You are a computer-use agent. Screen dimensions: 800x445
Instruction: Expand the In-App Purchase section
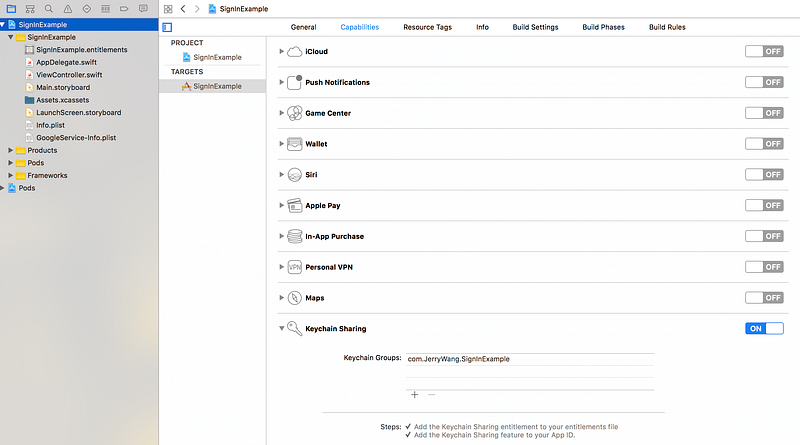pos(281,236)
